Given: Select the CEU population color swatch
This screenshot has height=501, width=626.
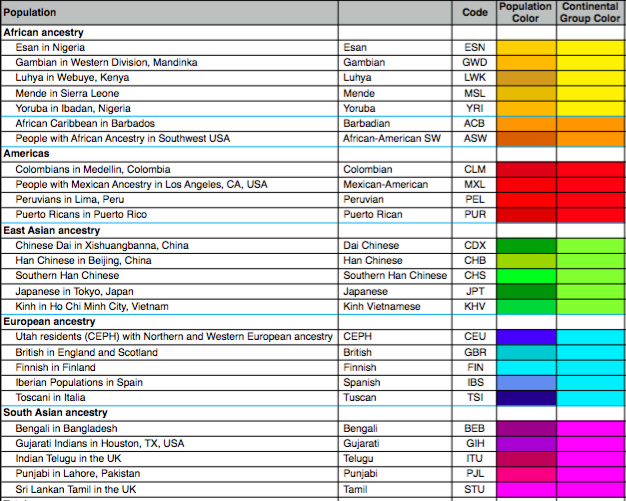Looking at the screenshot, I should (526, 337).
